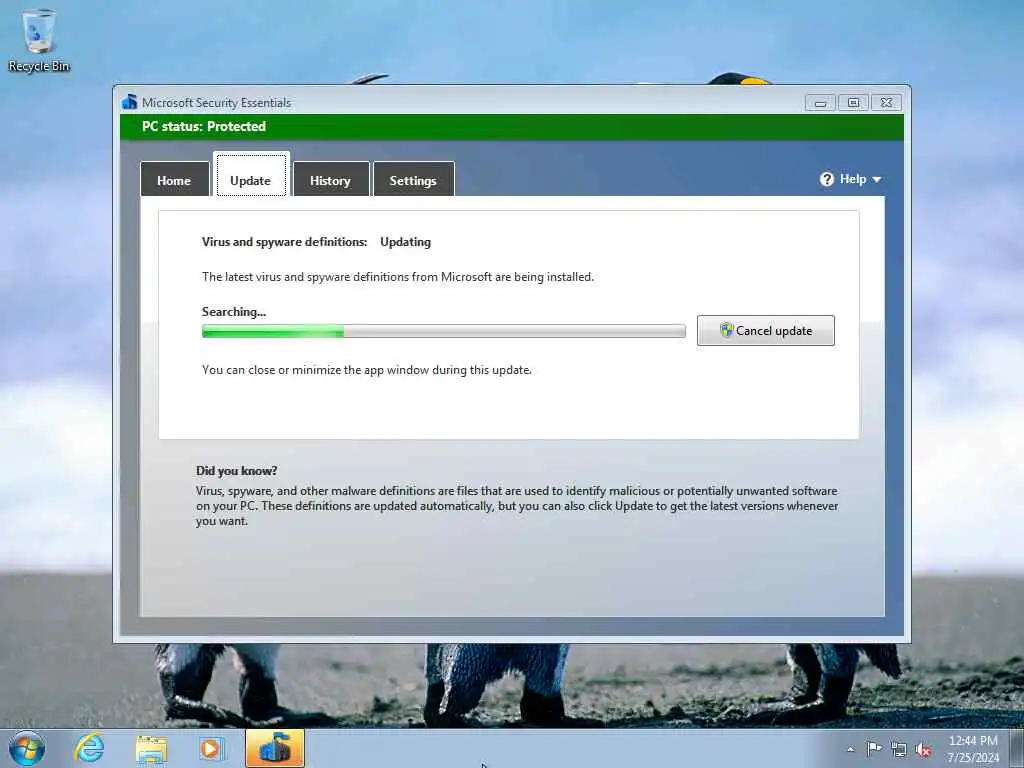Click the 'Searching...' status text

234,312
